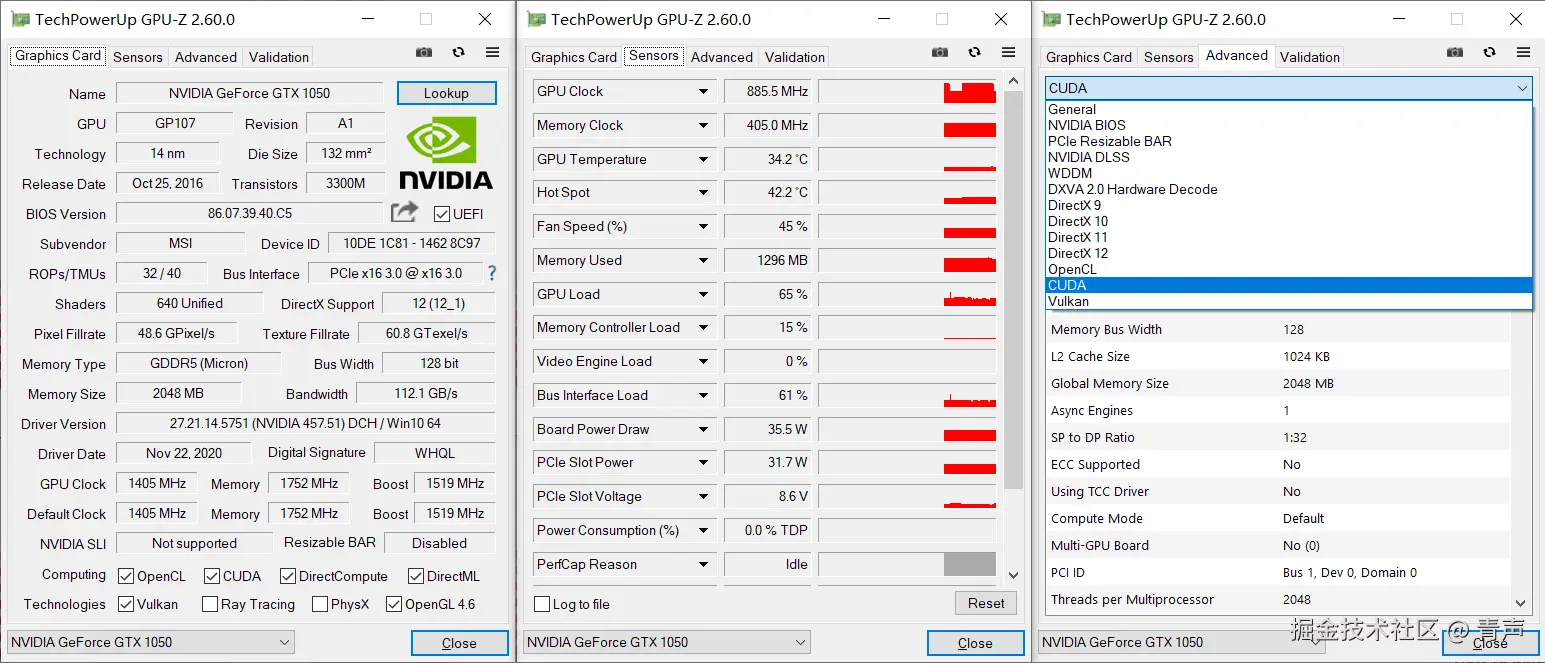Switch to Sensors tab in Graphics Card window
The height and width of the screenshot is (663, 1545).
coord(138,57)
